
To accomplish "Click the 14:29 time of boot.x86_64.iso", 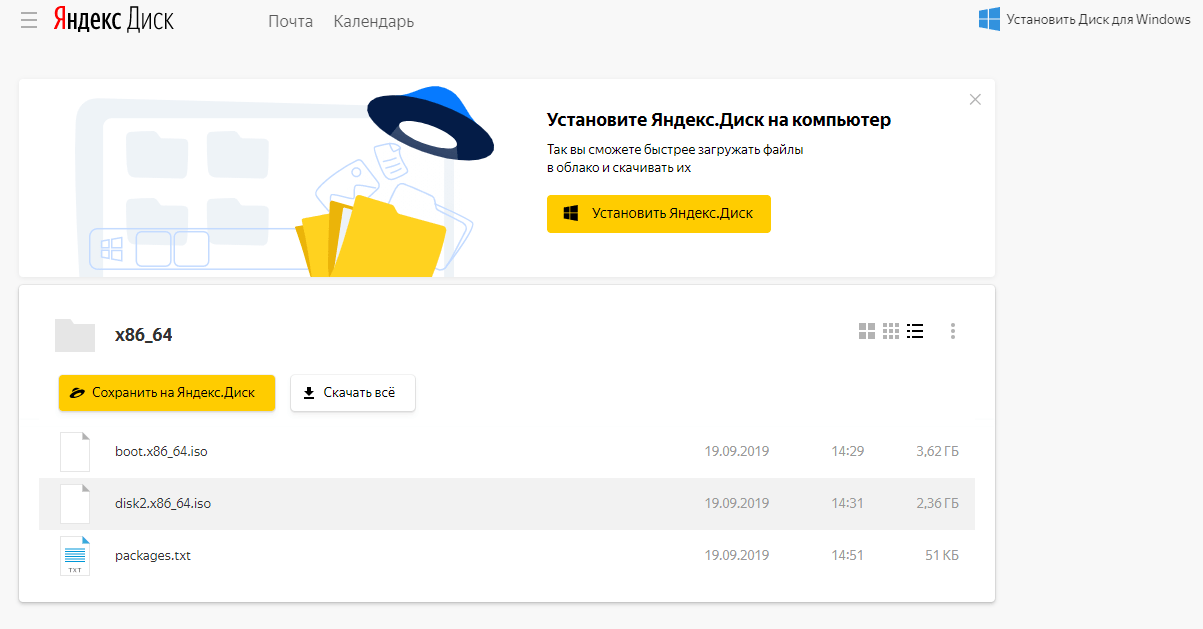I will coord(848,452).
